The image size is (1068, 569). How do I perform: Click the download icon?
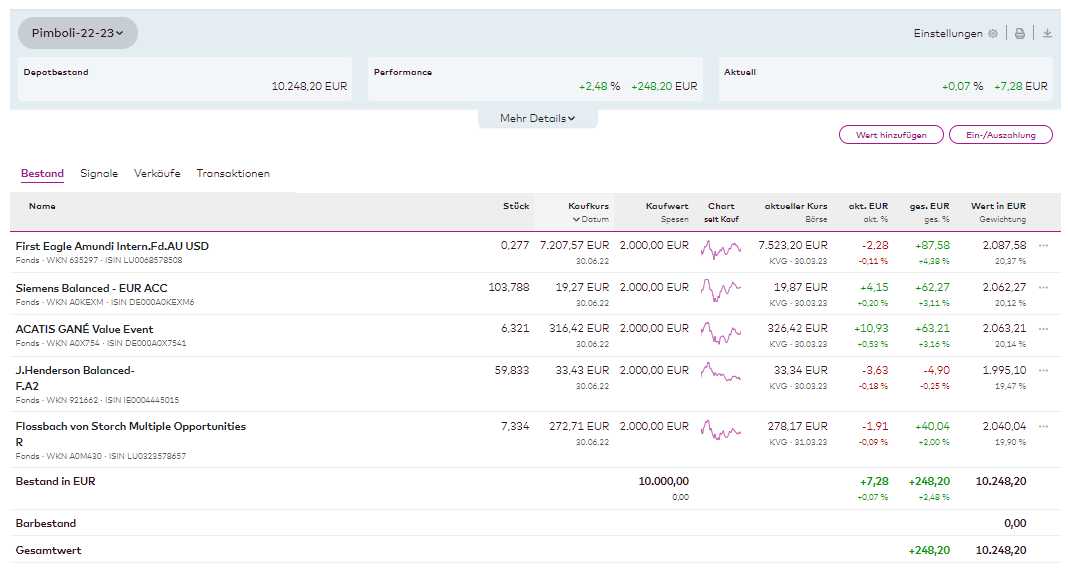pyautogui.click(x=1047, y=33)
